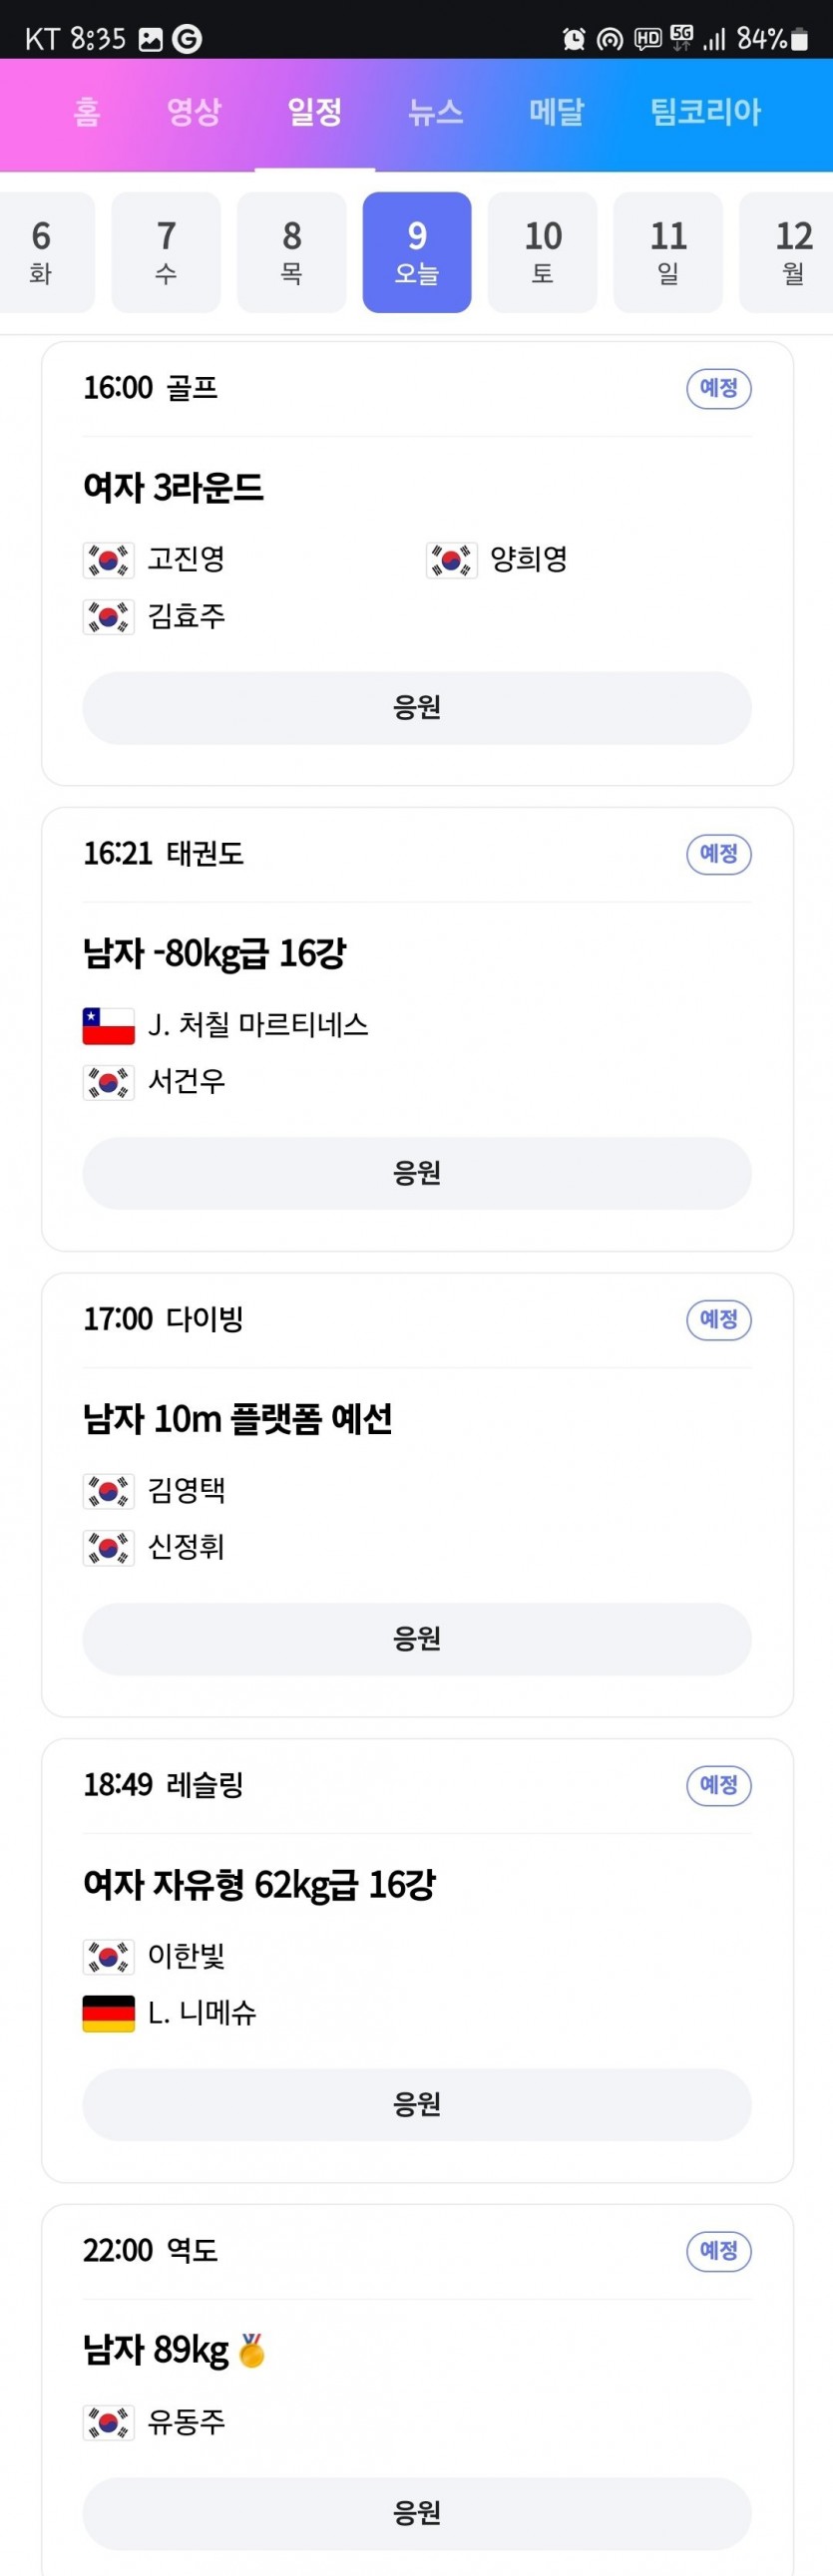The width and height of the screenshot is (833, 2576).
Task: Tap the 예정 badge on wrestling 18:49 card
Action: click(719, 1785)
